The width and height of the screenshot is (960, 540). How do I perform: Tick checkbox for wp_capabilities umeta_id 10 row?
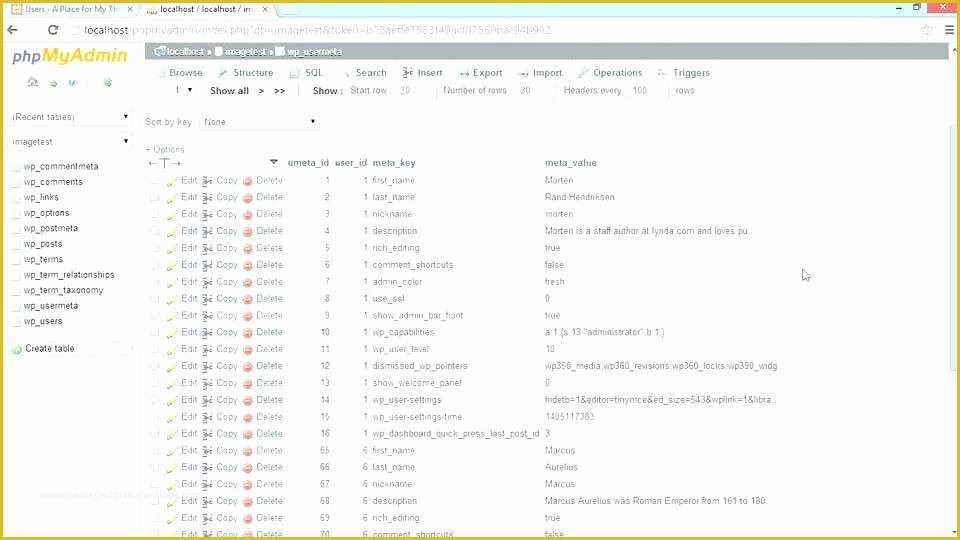(155, 333)
